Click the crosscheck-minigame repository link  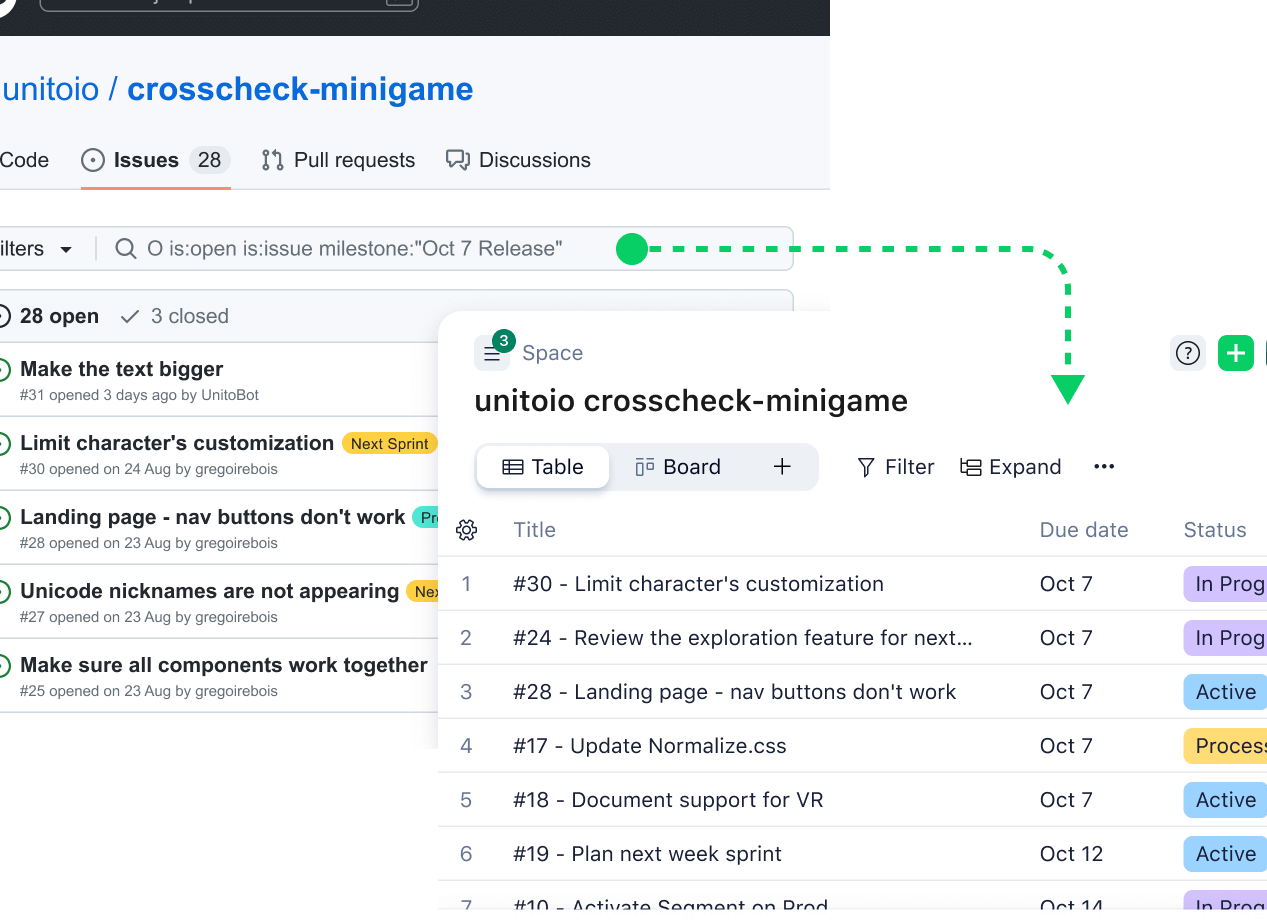[x=300, y=89]
